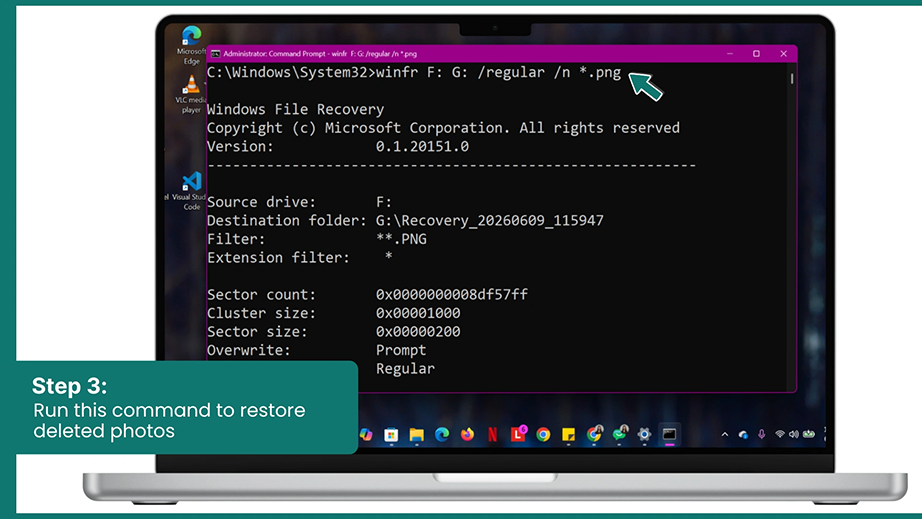
Task: Open File Explorer from the taskbar
Action: (416, 435)
